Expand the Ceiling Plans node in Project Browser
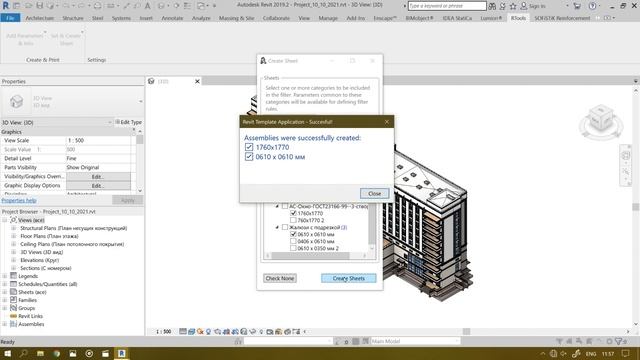Screen dimensions: 640x360 [x=13, y=244]
